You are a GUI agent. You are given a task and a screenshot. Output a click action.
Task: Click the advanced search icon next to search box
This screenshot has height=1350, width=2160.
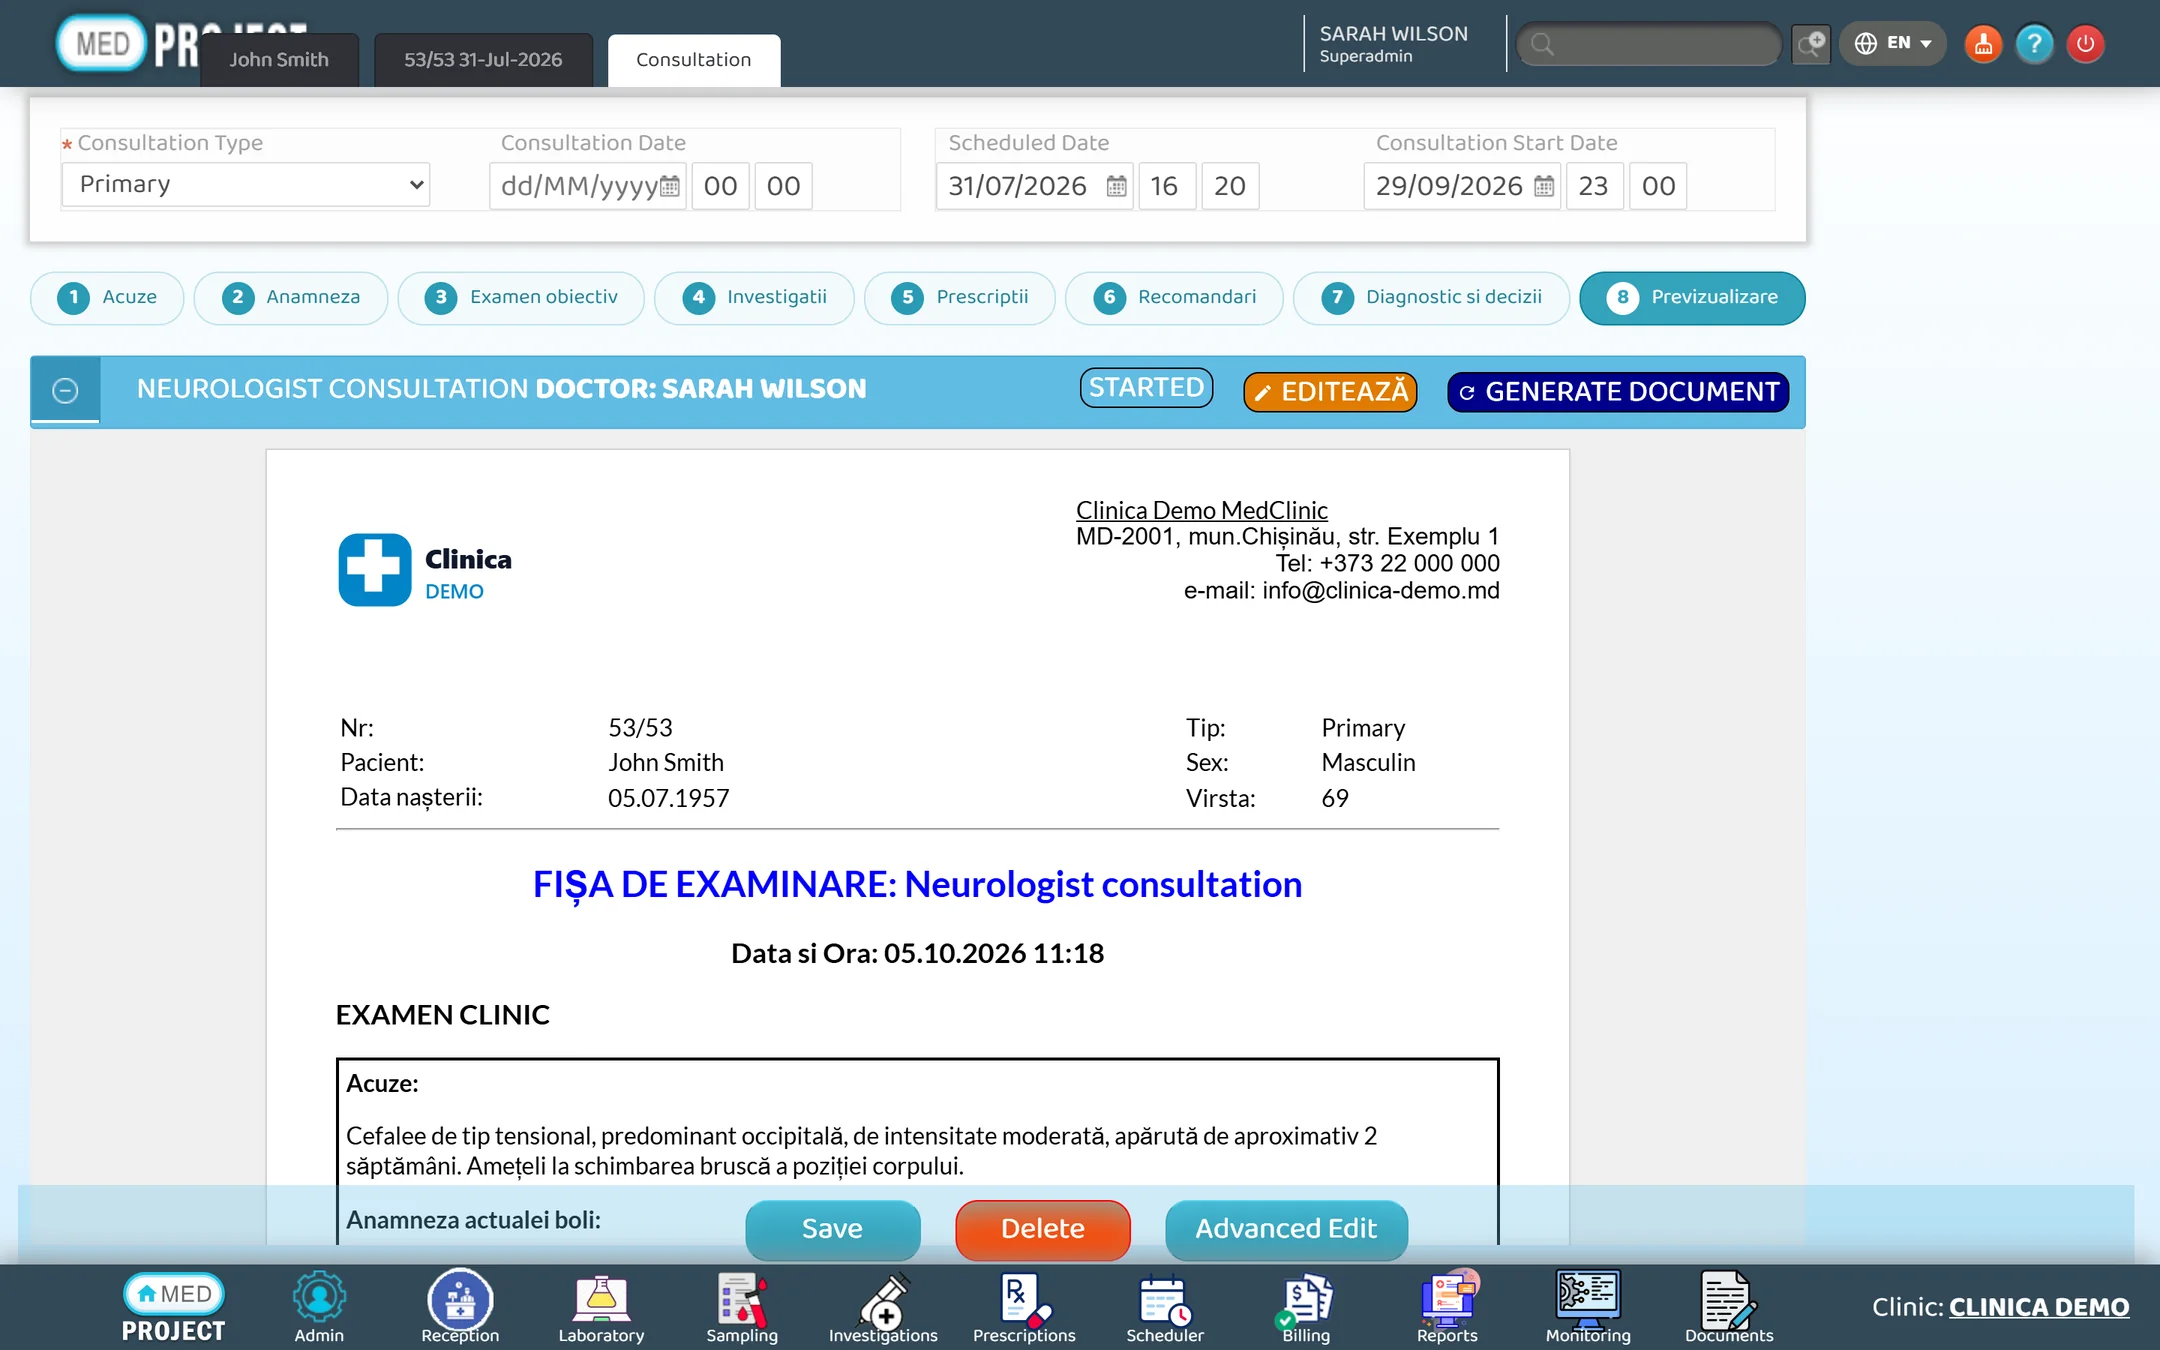1811,44
